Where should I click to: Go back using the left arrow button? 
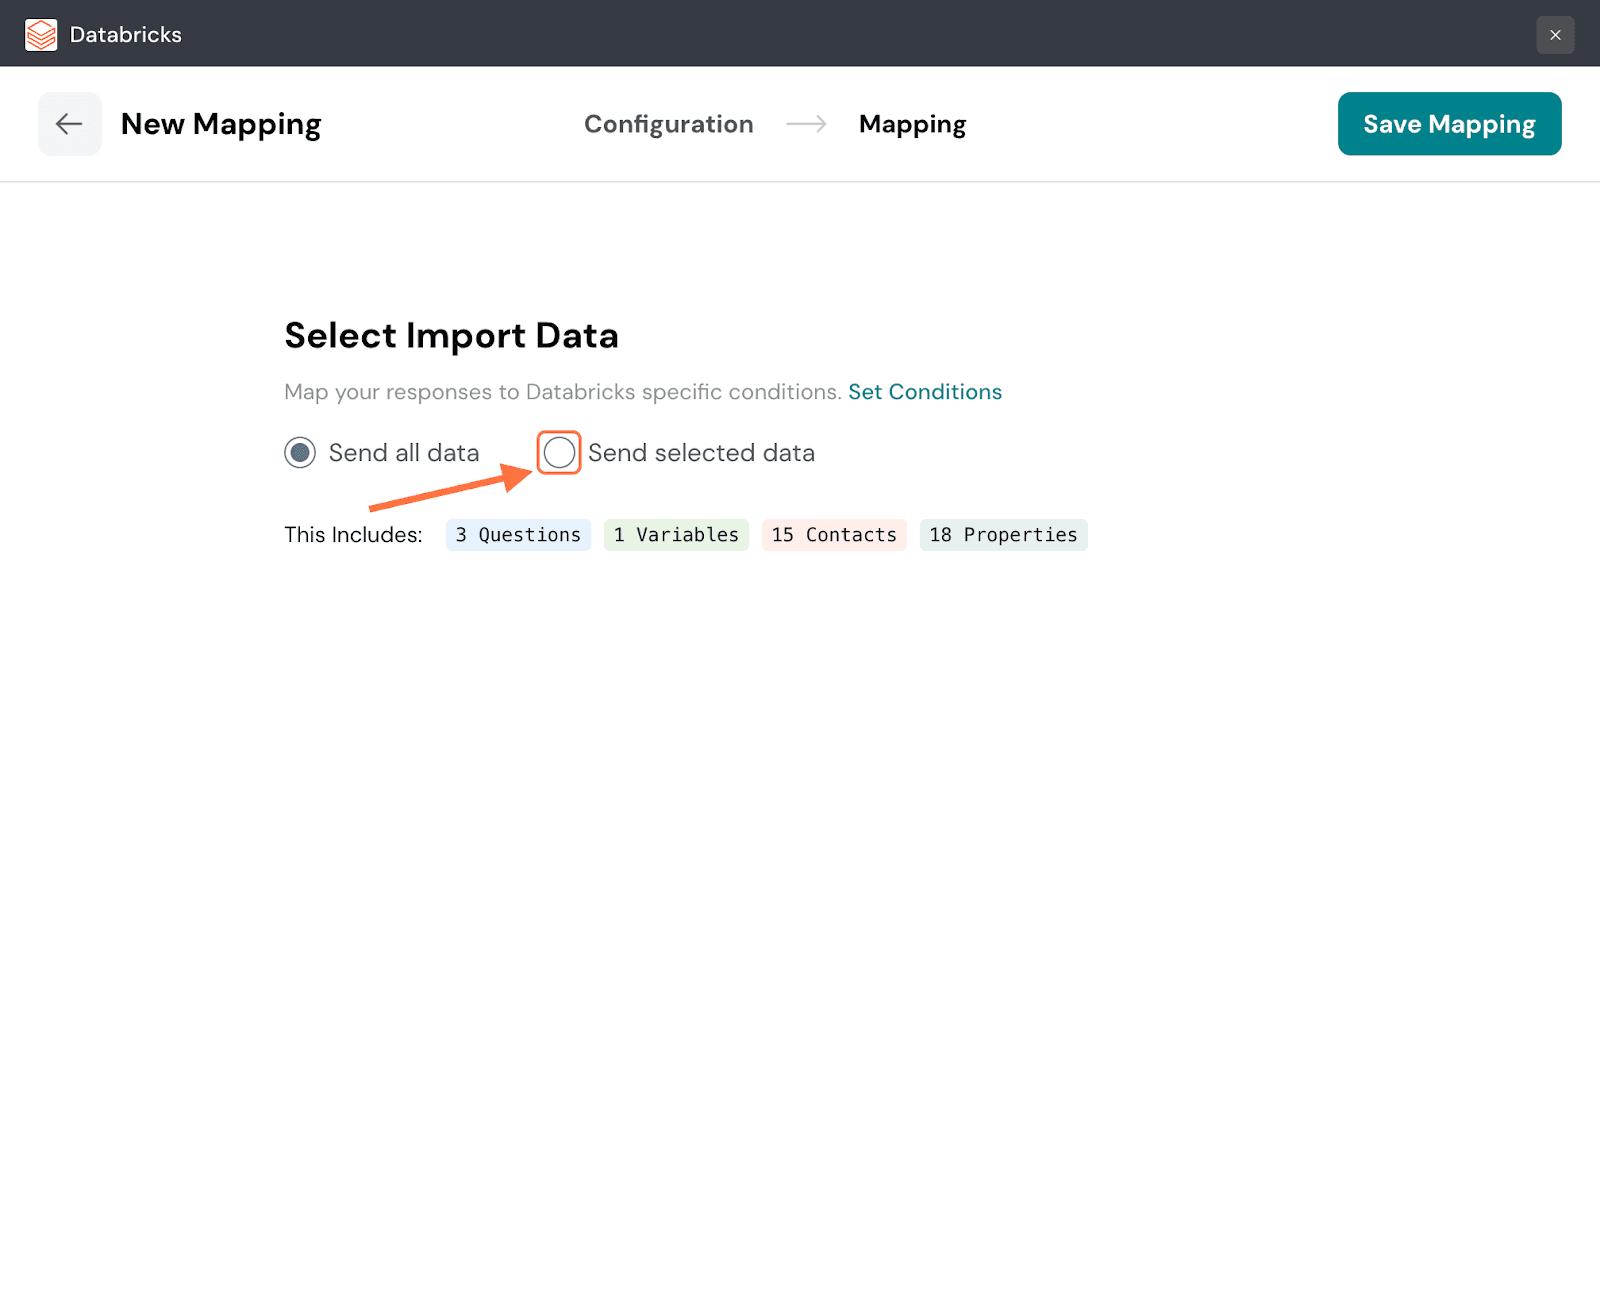tap(69, 124)
